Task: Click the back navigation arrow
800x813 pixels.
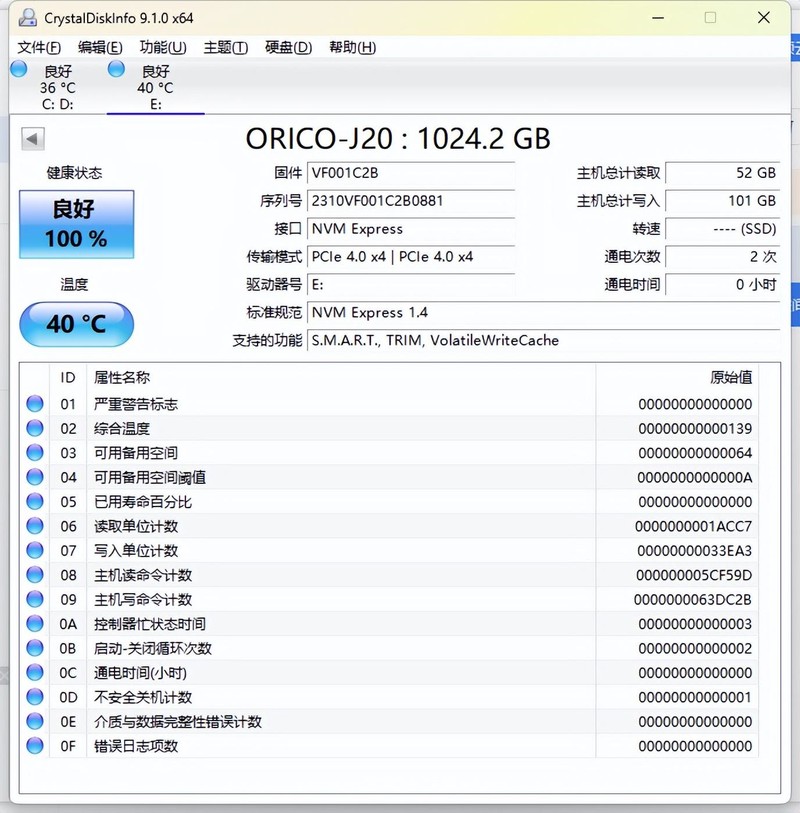Action: [33, 138]
